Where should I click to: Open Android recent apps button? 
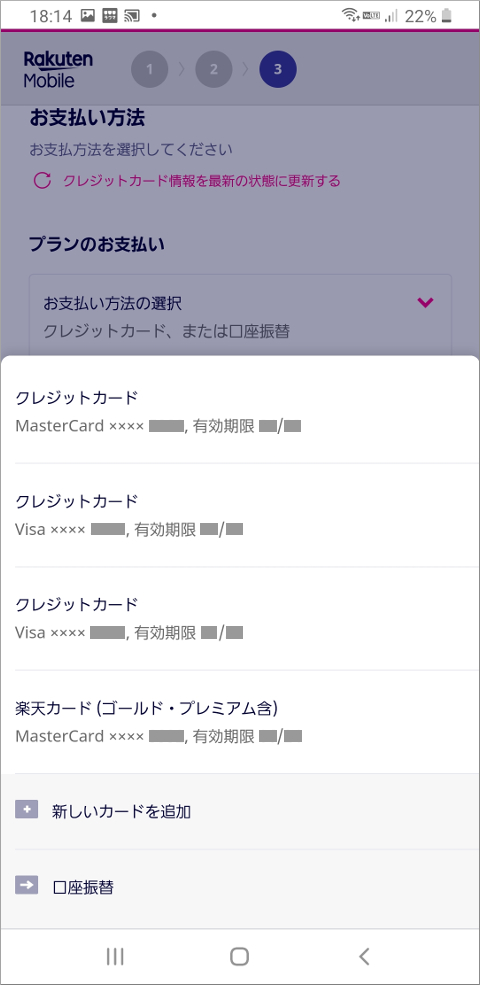point(115,956)
